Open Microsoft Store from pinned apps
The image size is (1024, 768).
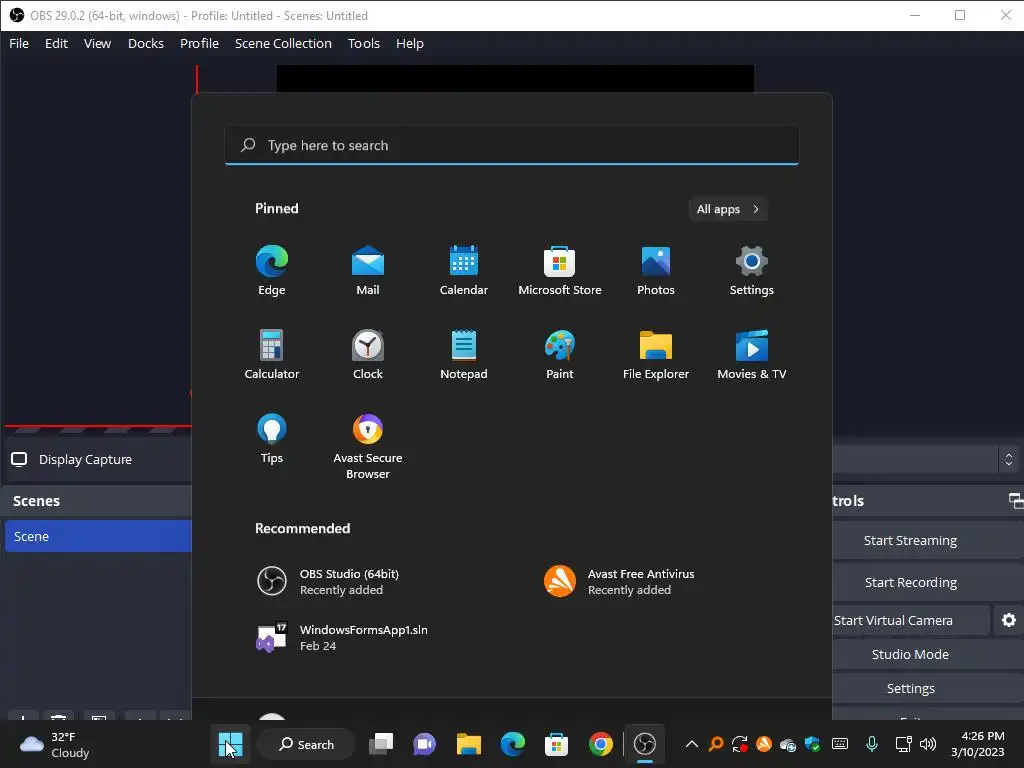pyautogui.click(x=560, y=270)
